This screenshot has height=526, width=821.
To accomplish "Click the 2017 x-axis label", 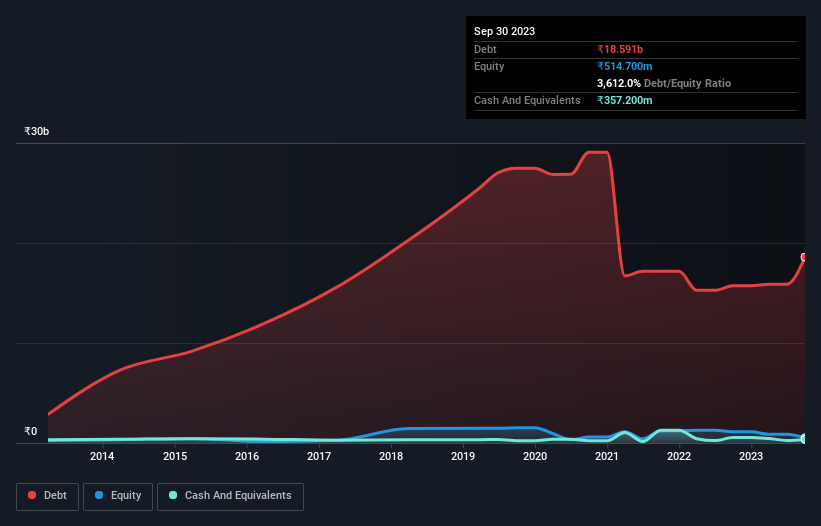I will pyautogui.click(x=319, y=456).
